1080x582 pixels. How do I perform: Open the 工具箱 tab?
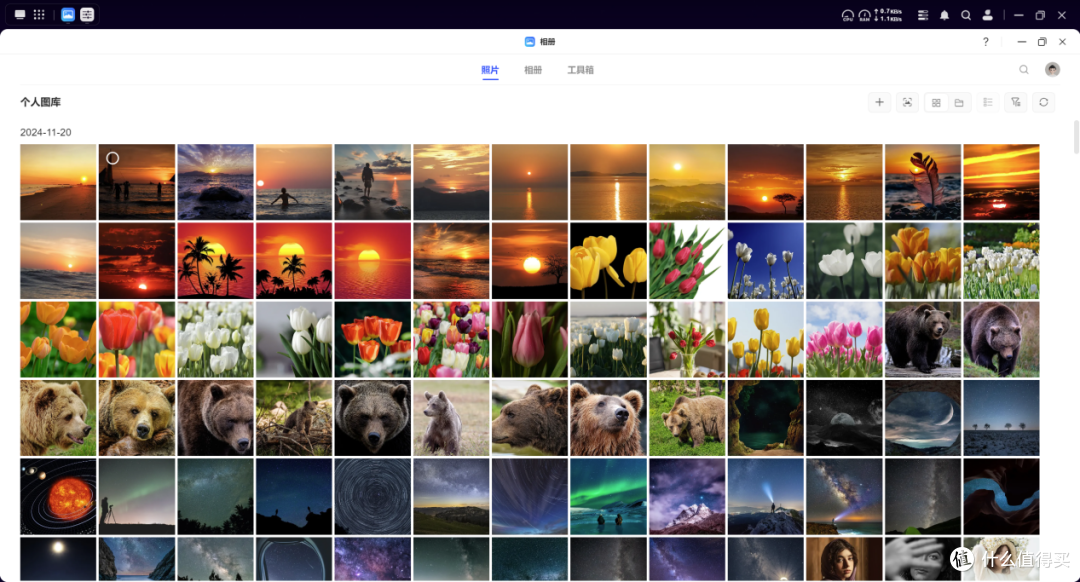pyautogui.click(x=580, y=70)
